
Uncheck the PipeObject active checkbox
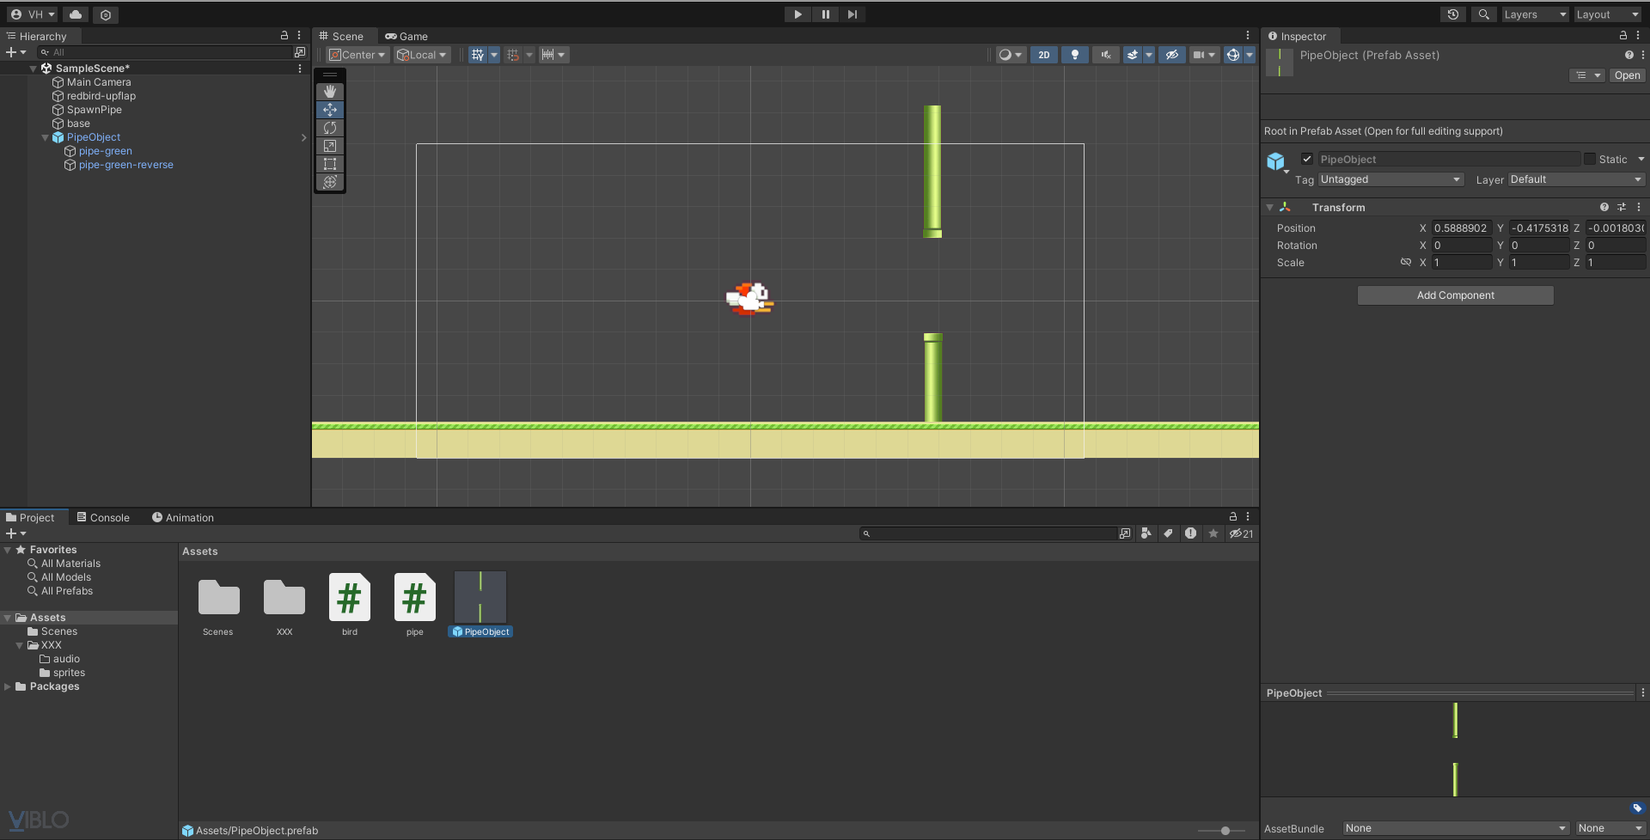[x=1307, y=159]
